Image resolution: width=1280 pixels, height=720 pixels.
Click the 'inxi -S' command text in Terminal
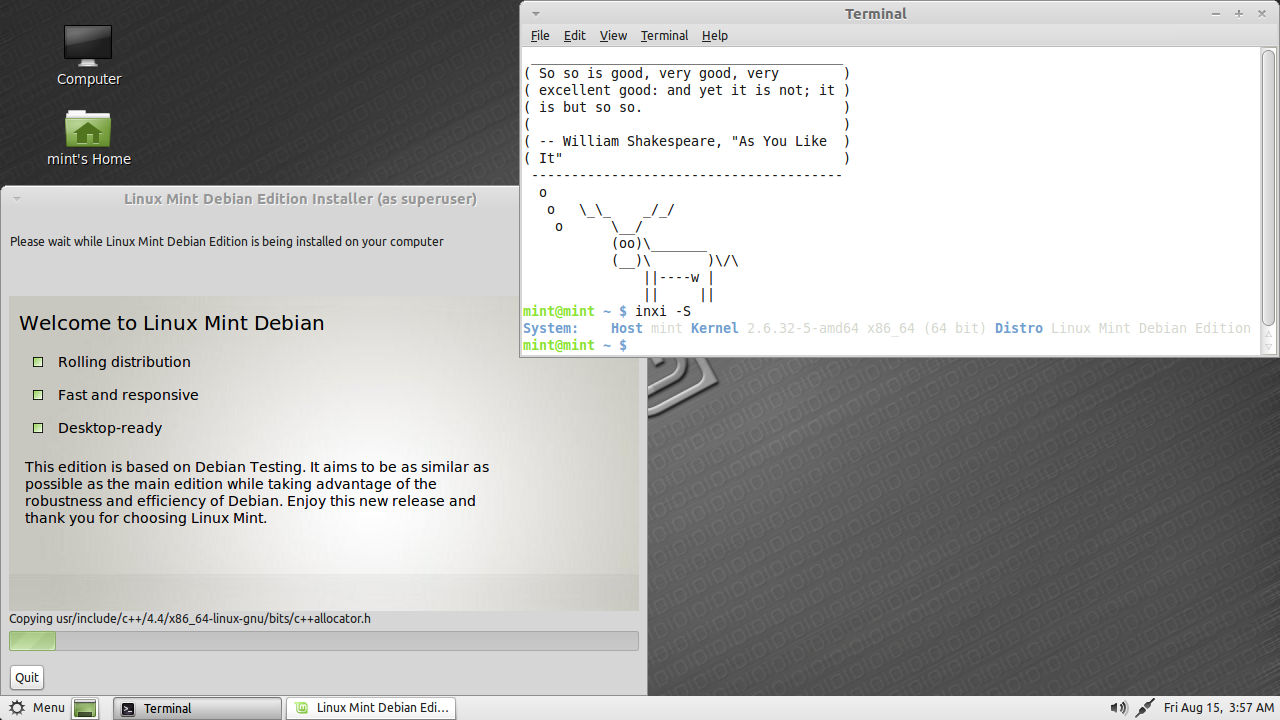663,311
